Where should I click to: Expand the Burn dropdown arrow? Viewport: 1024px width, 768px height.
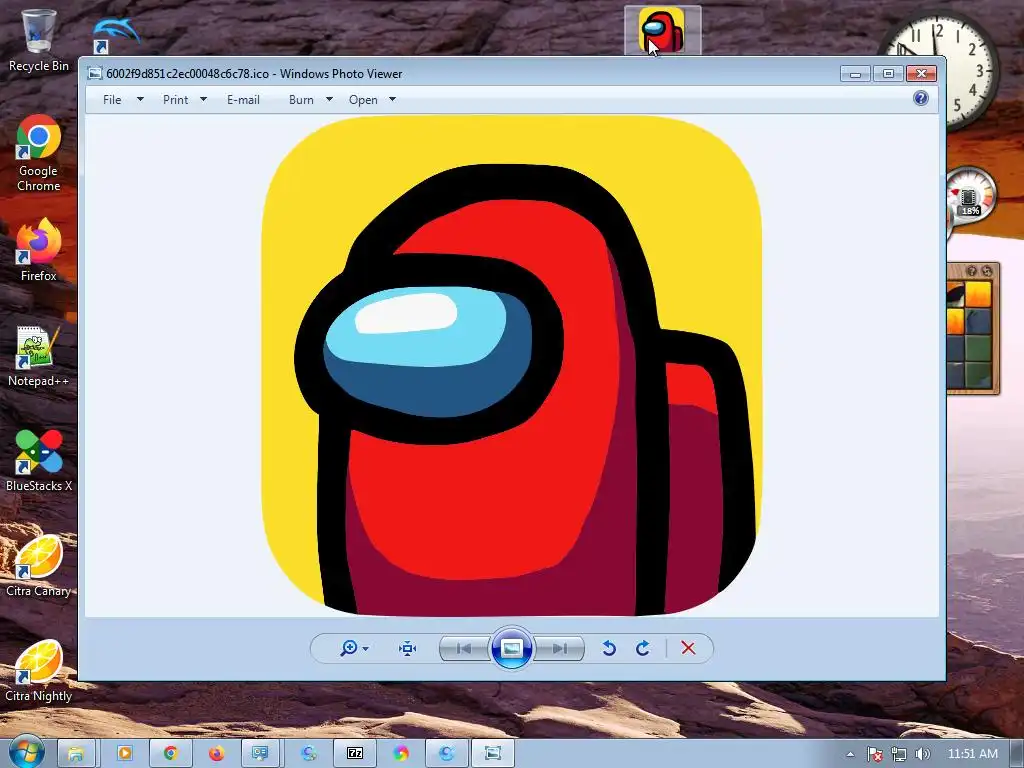click(x=329, y=100)
